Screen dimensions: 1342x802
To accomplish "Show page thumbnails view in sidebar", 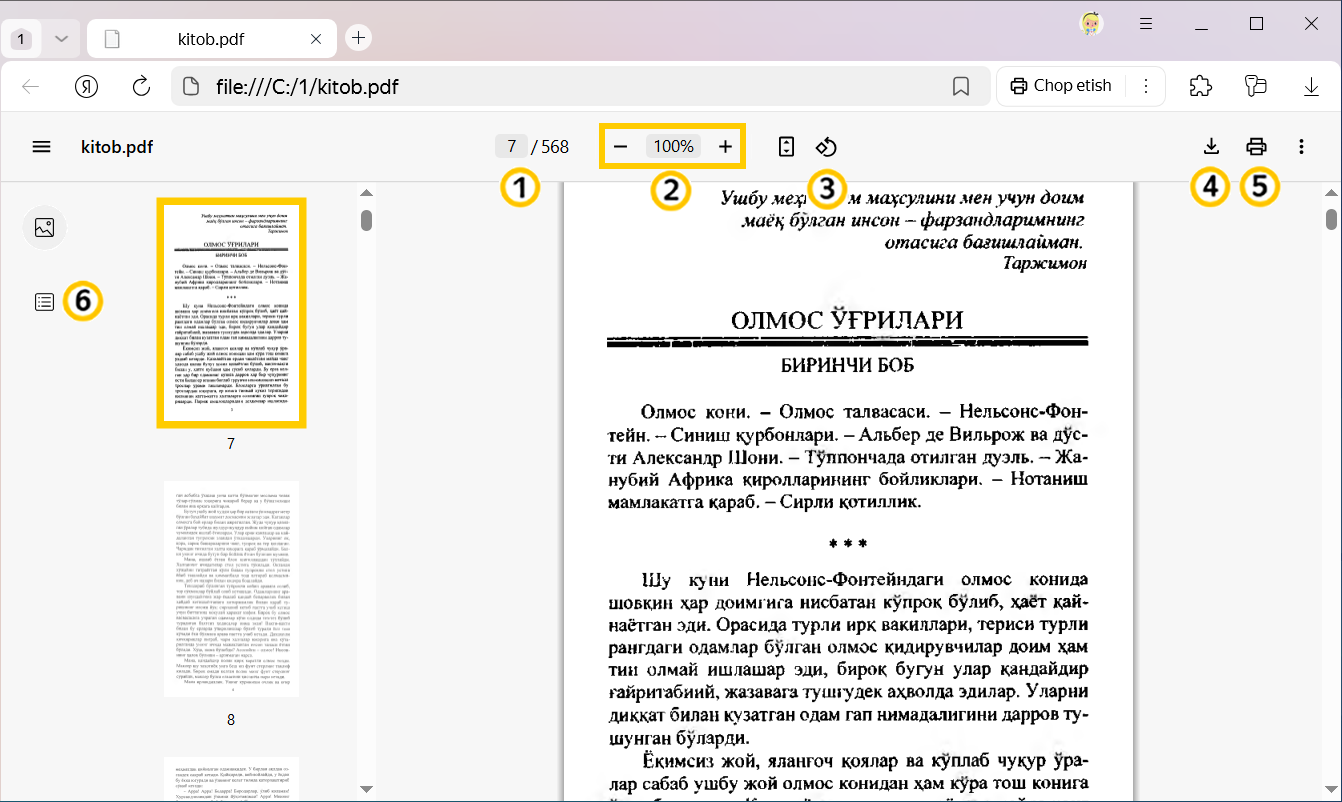I will (44, 227).
